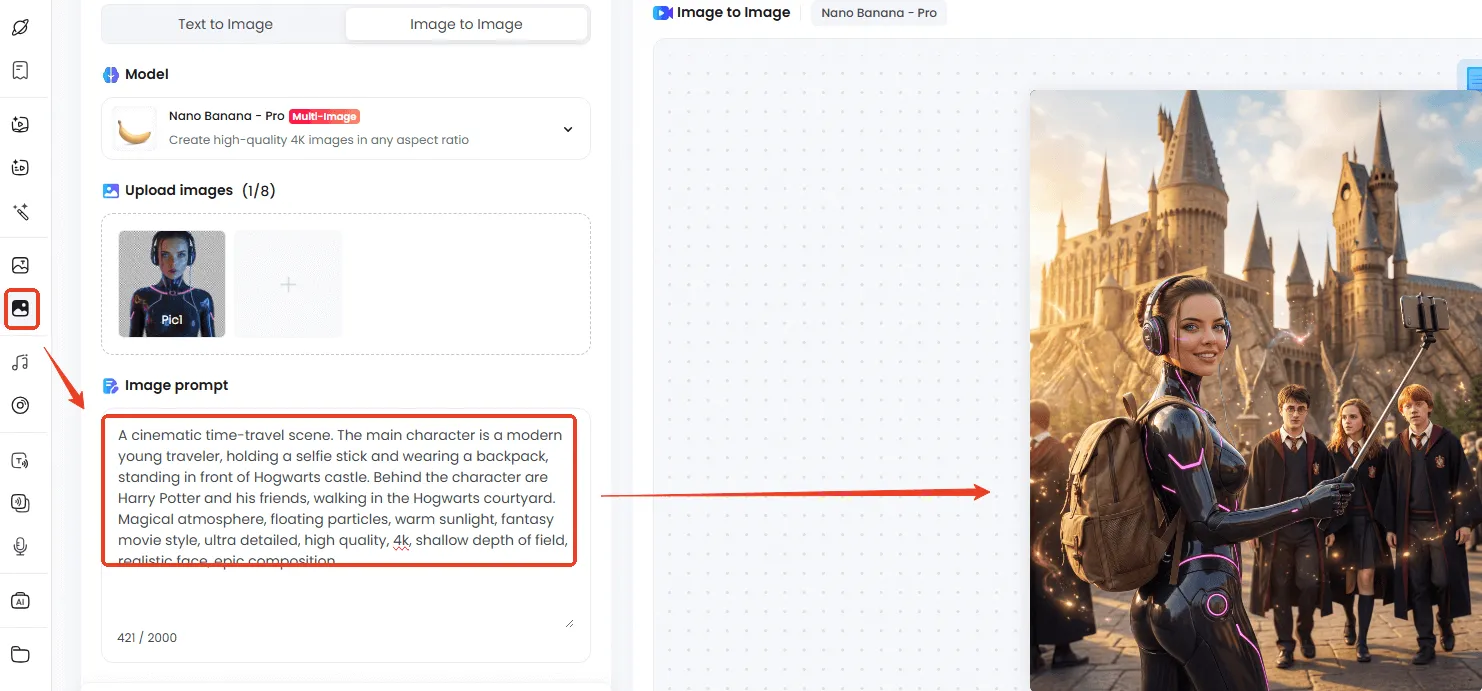Select the Image to Image tab
1482x691 pixels.
pos(466,24)
